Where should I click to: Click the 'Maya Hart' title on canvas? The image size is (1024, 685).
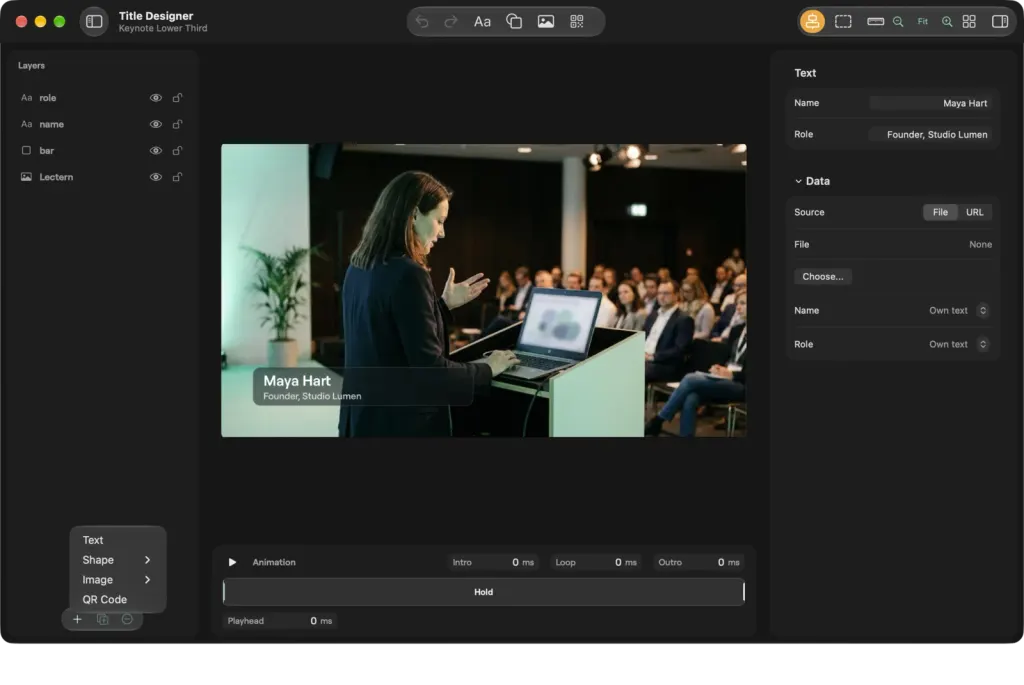(296, 381)
